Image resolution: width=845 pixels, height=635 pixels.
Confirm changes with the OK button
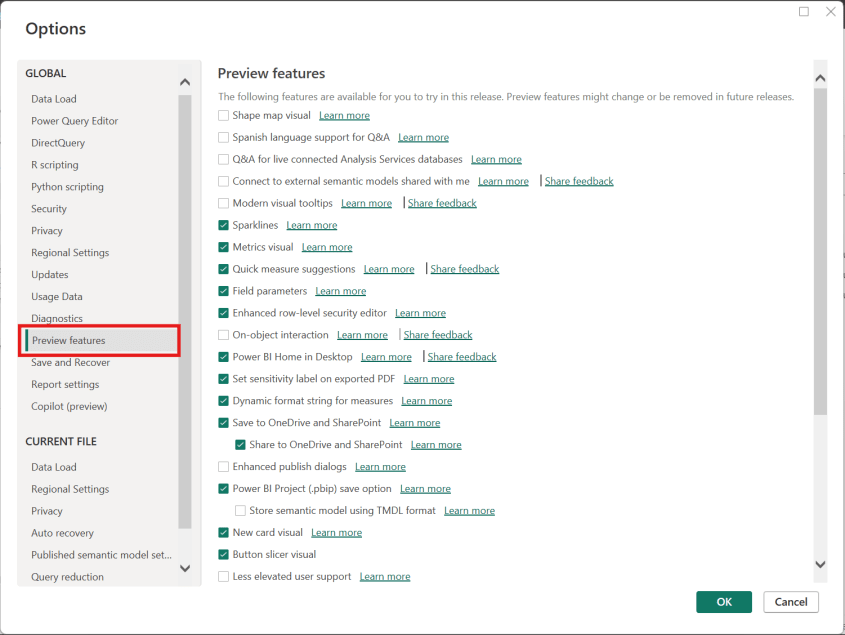pos(723,602)
